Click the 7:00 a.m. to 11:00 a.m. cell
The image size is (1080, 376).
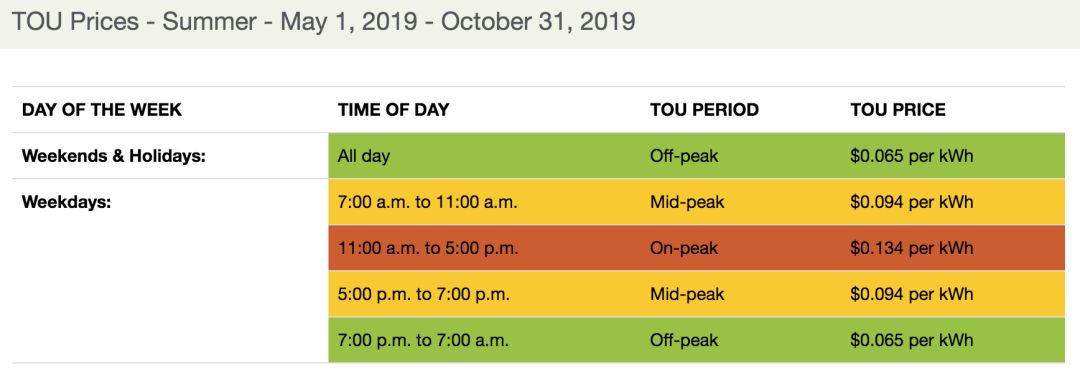tap(427, 202)
